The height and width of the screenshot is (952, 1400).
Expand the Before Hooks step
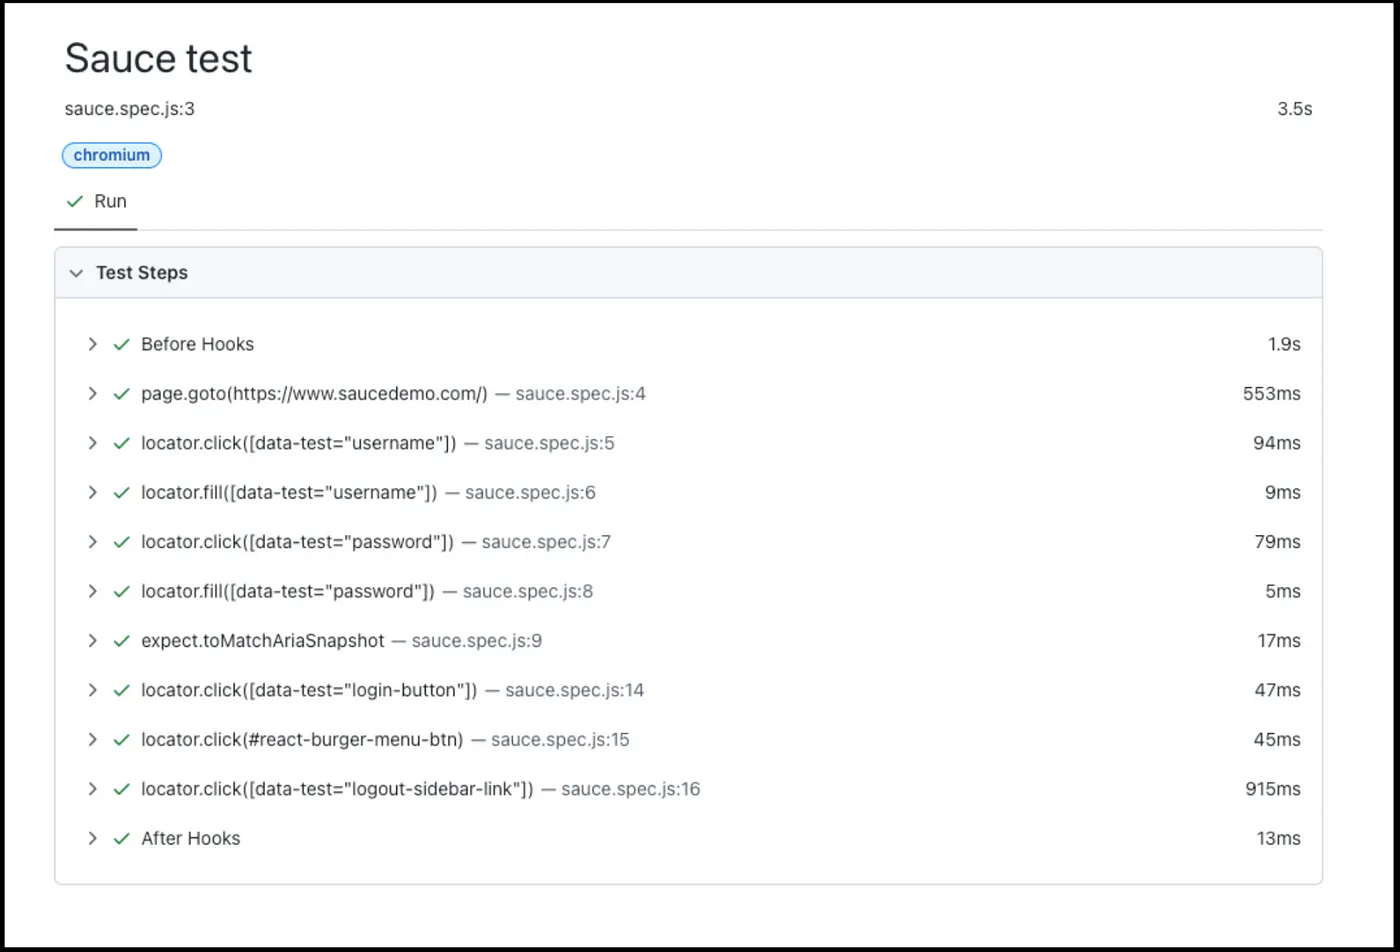(92, 344)
